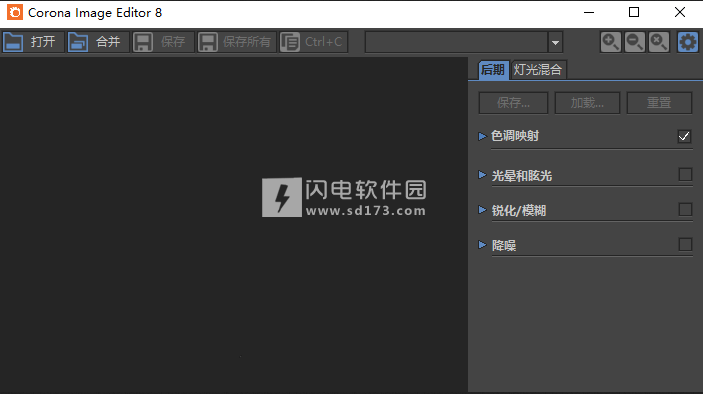Enable the 降噪 checkbox
The height and width of the screenshot is (394, 703).
tap(685, 244)
